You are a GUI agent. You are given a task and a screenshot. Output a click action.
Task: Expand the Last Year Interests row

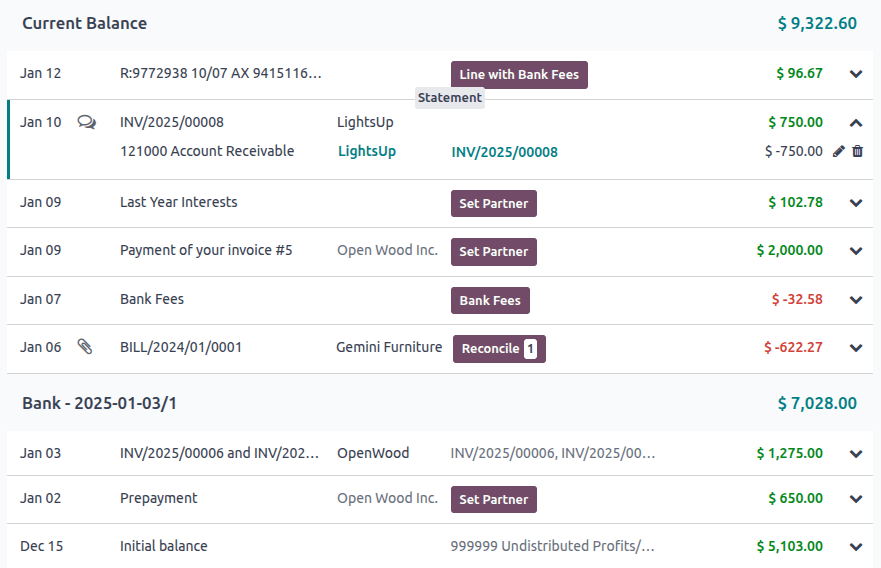coord(856,203)
